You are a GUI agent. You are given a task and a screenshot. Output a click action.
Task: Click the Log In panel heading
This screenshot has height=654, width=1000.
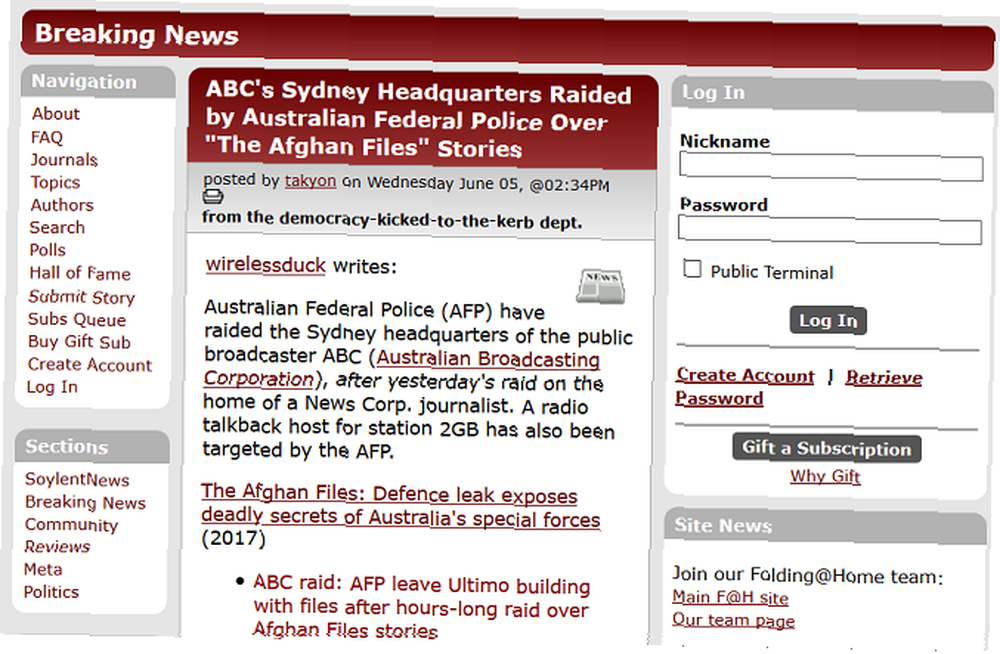713,93
